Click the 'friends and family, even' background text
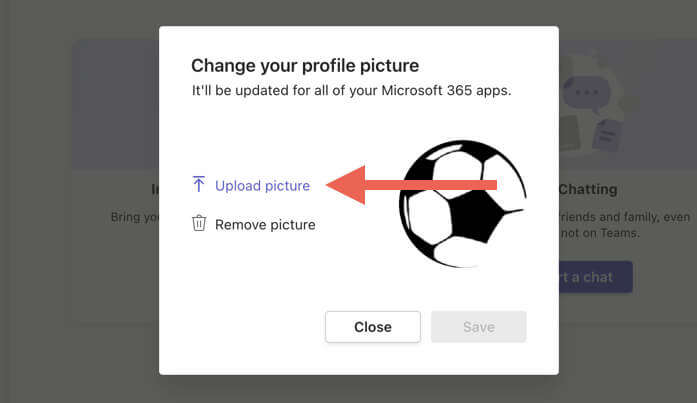The image size is (697, 403). [x=603, y=216]
